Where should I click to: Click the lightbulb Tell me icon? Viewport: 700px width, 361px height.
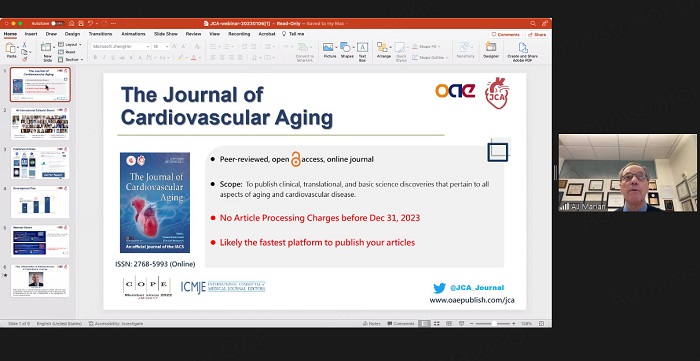(x=284, y=34)
